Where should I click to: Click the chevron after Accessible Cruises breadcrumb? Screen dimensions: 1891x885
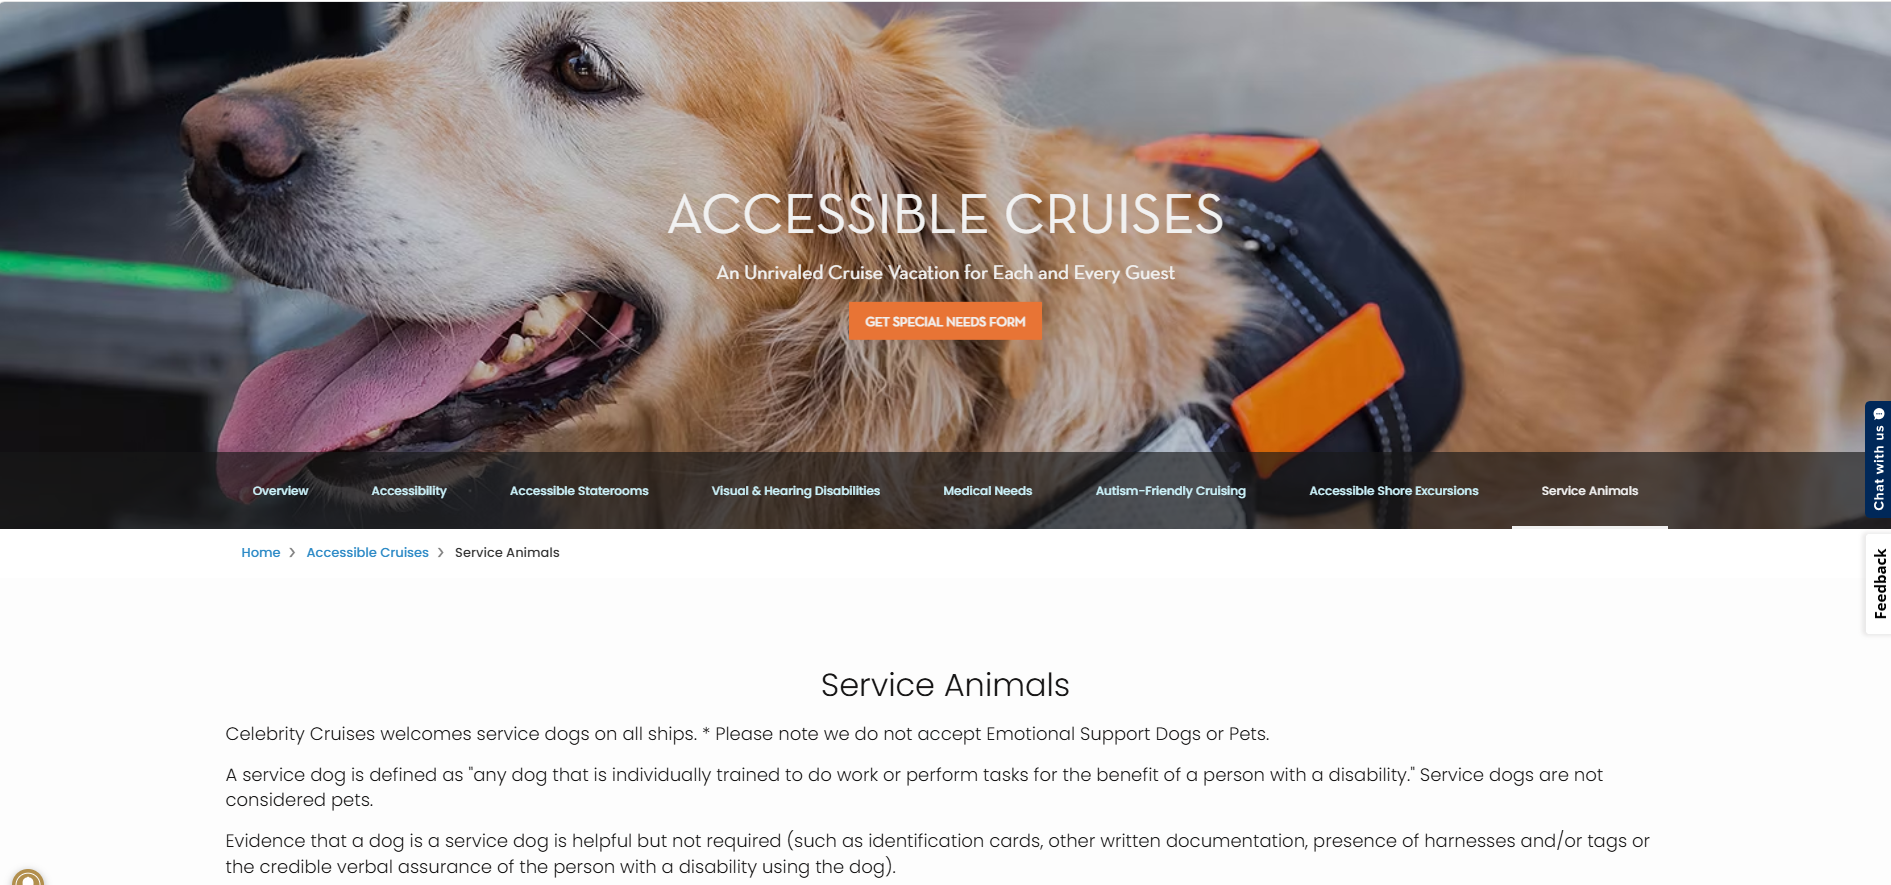(441, 553)
